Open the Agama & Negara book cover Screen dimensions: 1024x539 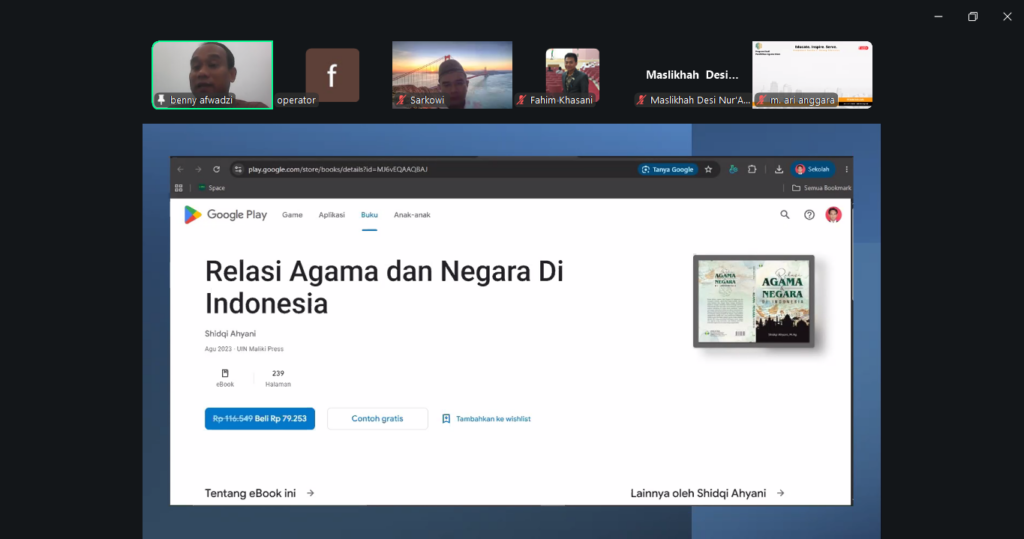[x=754, y=301]
